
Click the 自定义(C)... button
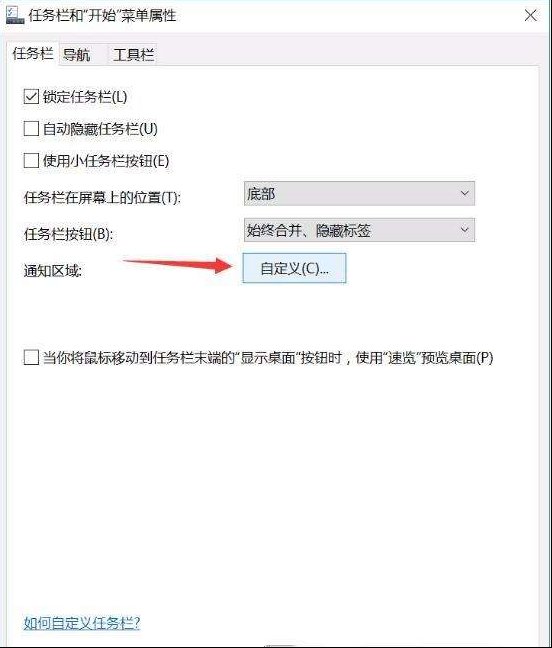[x=294, y=268]
